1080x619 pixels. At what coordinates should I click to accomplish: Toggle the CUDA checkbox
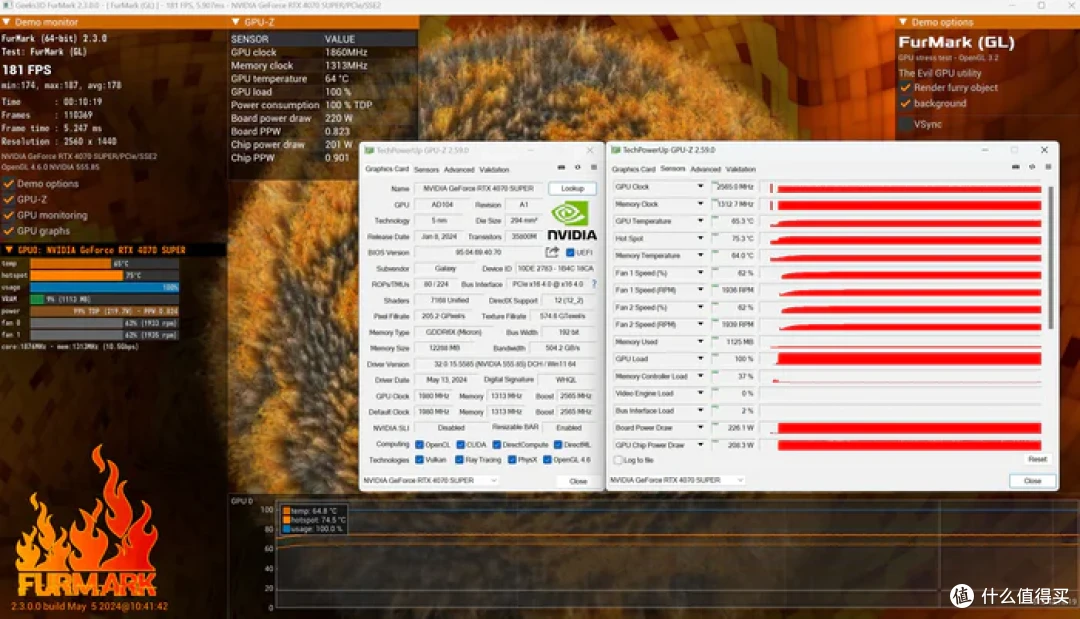[460, 445]
